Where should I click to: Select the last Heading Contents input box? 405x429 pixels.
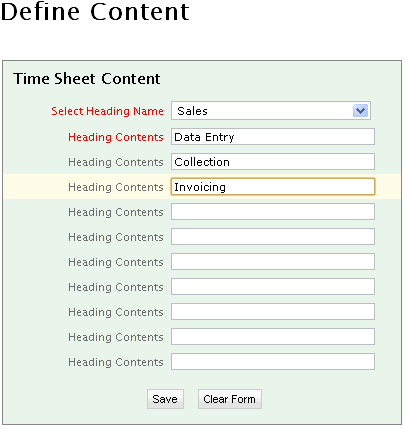(273, 362)
